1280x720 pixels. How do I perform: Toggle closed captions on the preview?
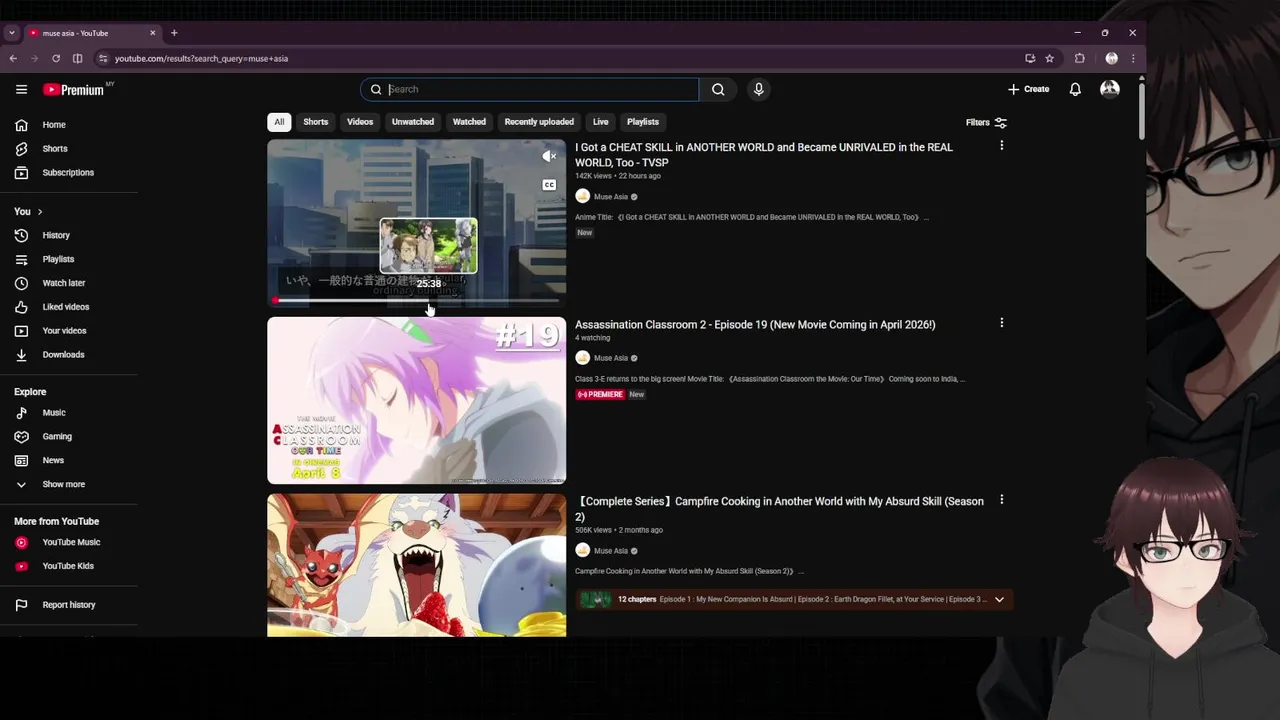549,185
